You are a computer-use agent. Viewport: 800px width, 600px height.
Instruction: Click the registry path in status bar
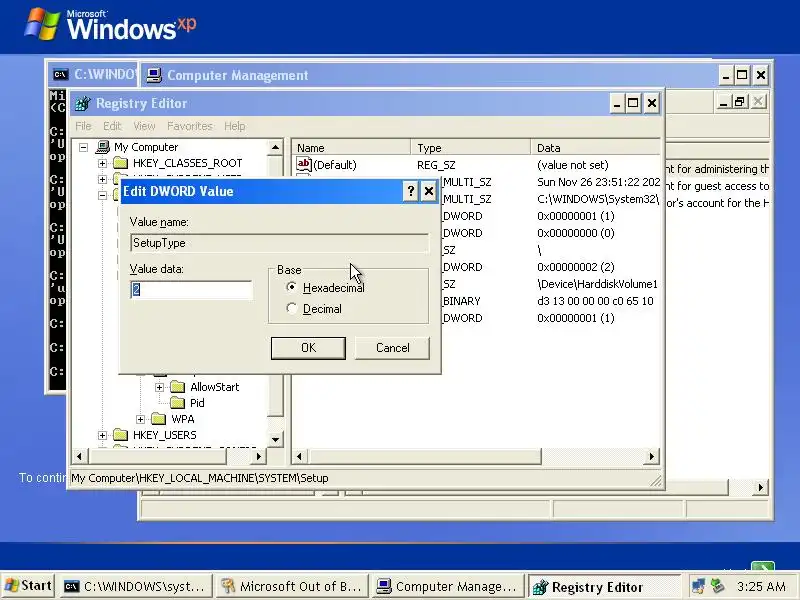[199, 478]
